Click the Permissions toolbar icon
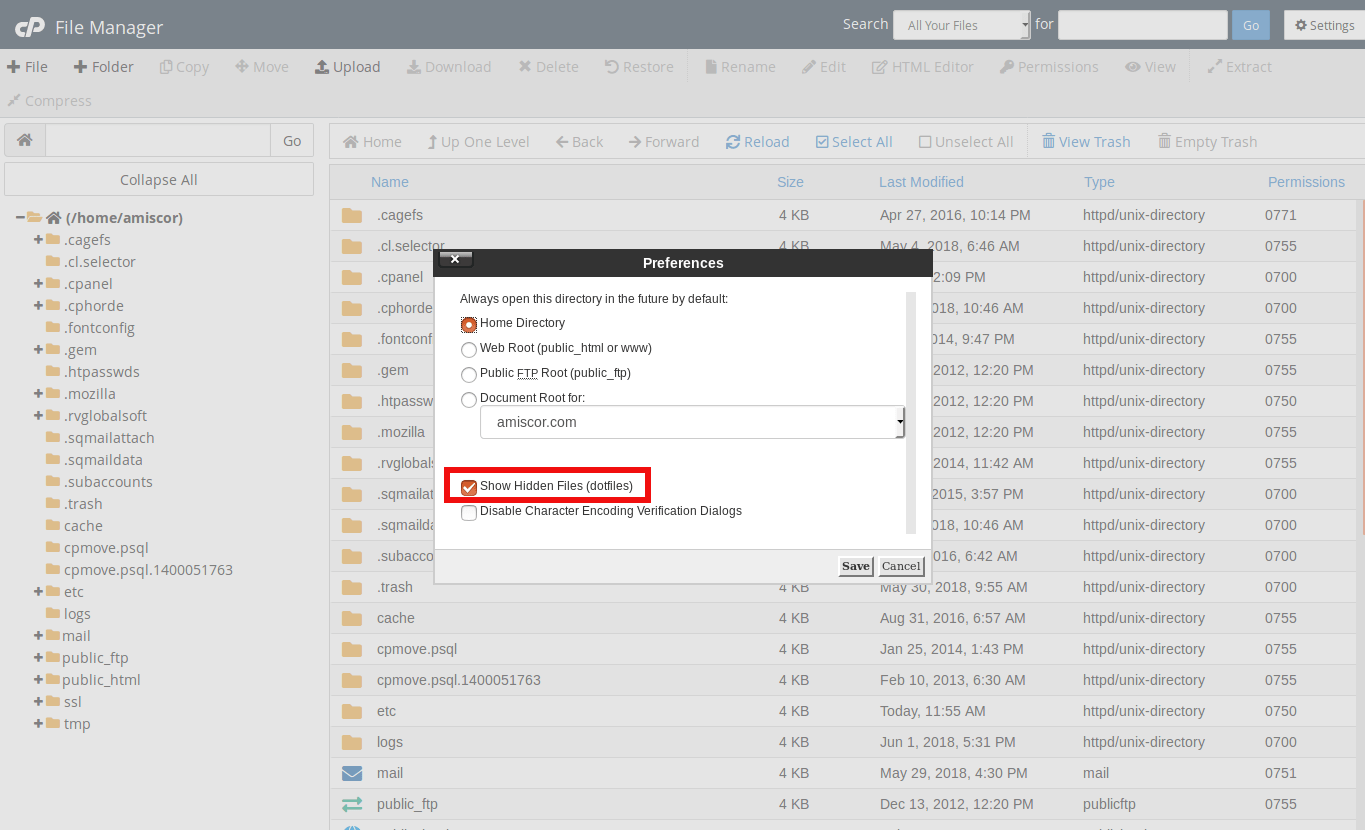Viewport: 1365px width, 830px height. 1049,66
